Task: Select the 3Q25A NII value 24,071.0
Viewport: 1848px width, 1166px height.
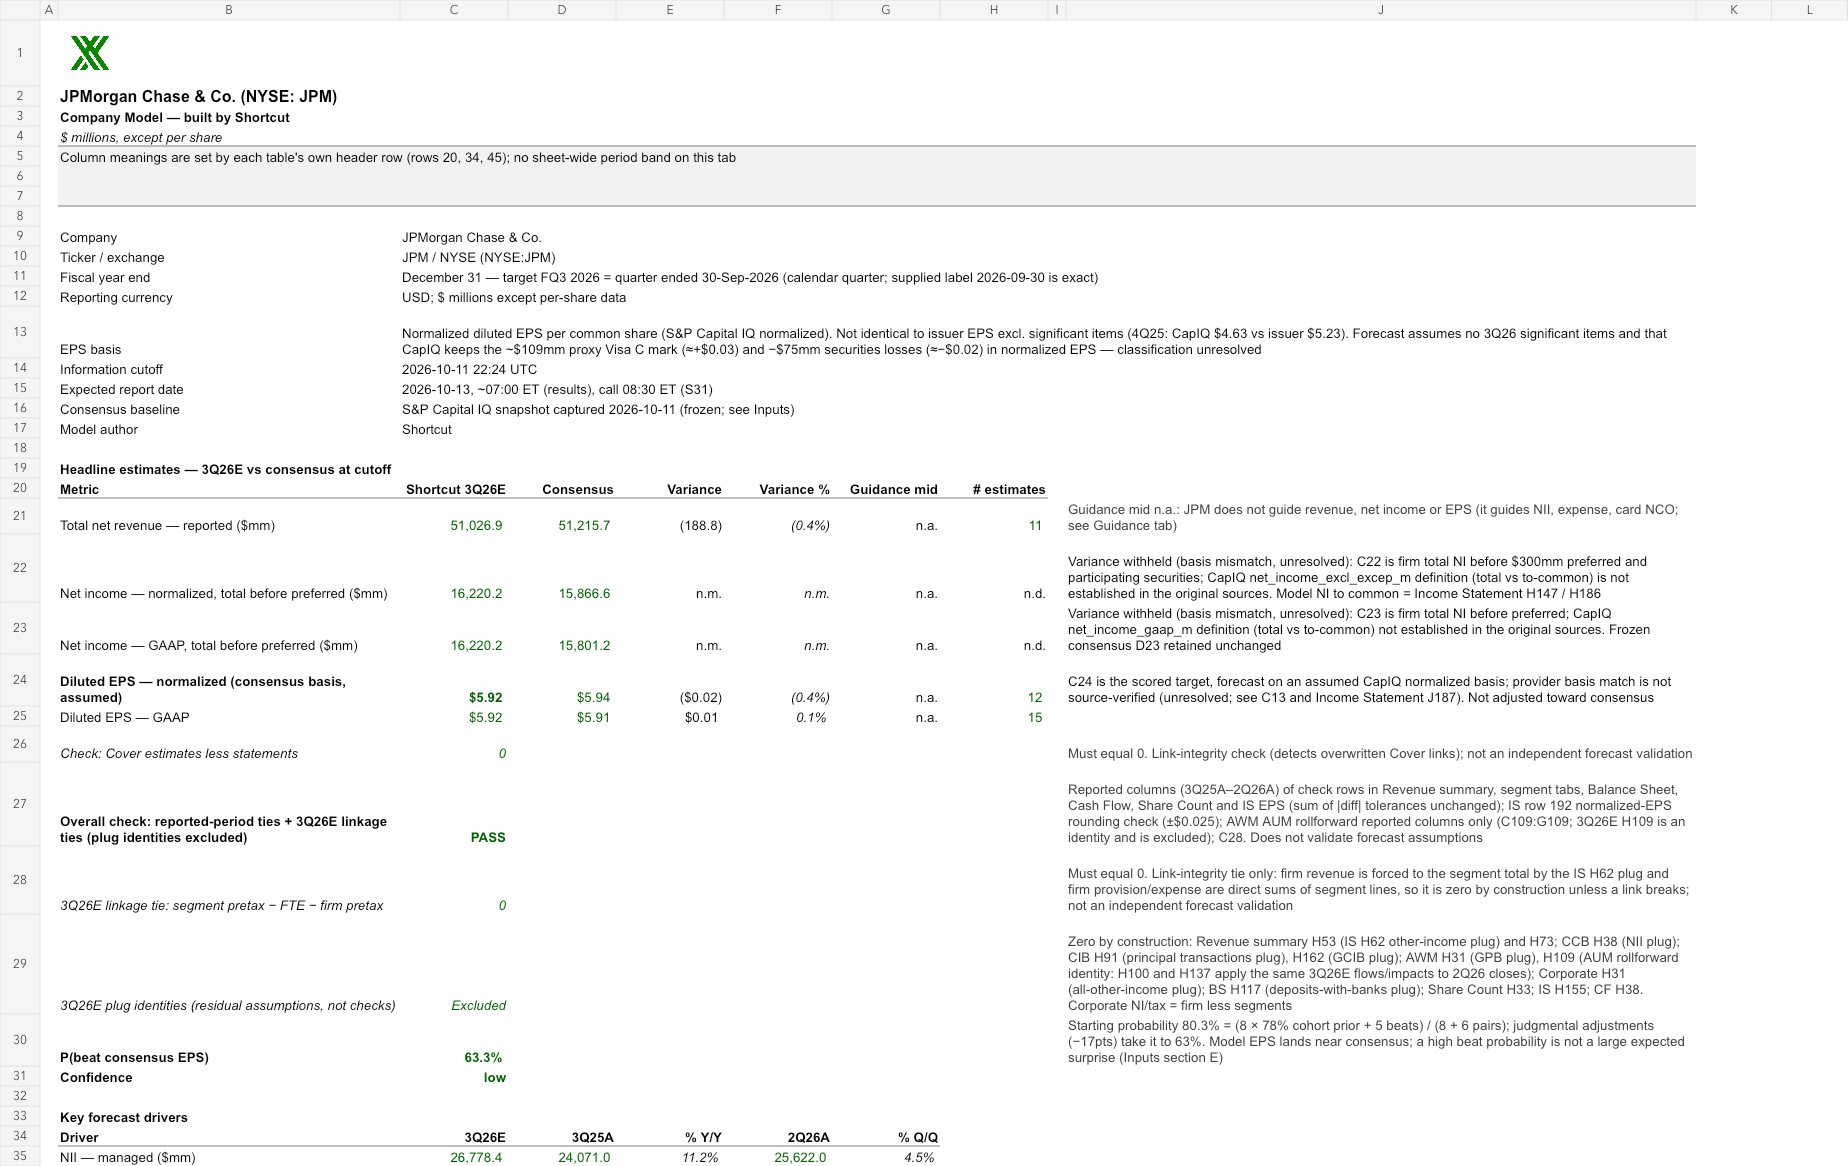Action: coord(584,1158)
